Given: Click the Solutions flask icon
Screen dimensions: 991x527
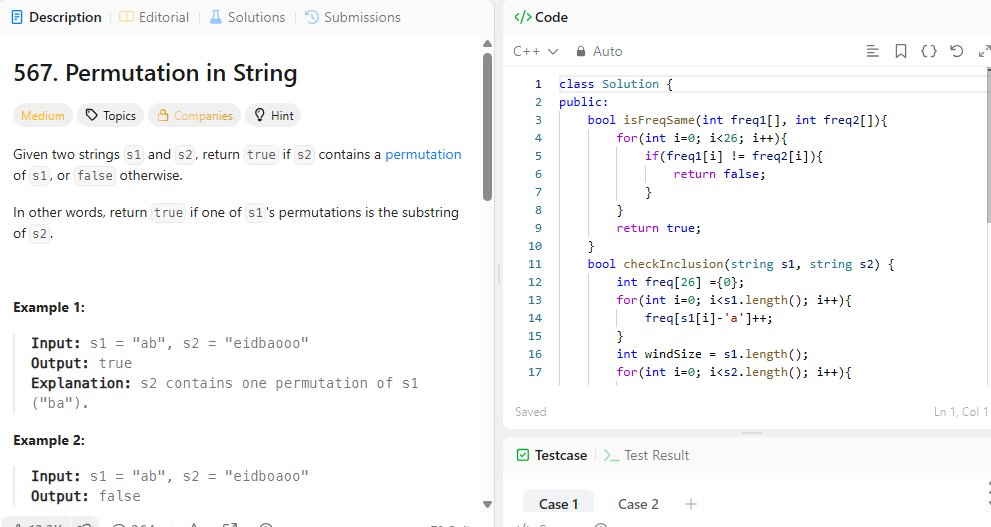Looking at the screenshot, I should tap(216, 17).
